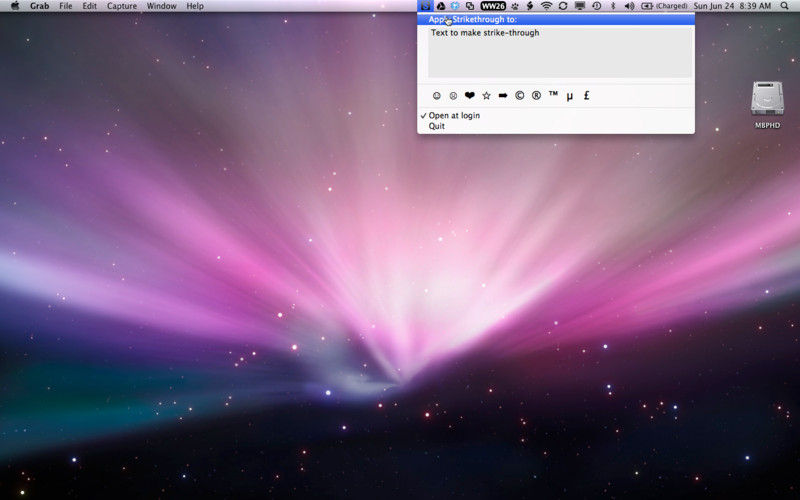Open the Capture menu
Screen dimensions: 800x500
[x=121, y=6]
